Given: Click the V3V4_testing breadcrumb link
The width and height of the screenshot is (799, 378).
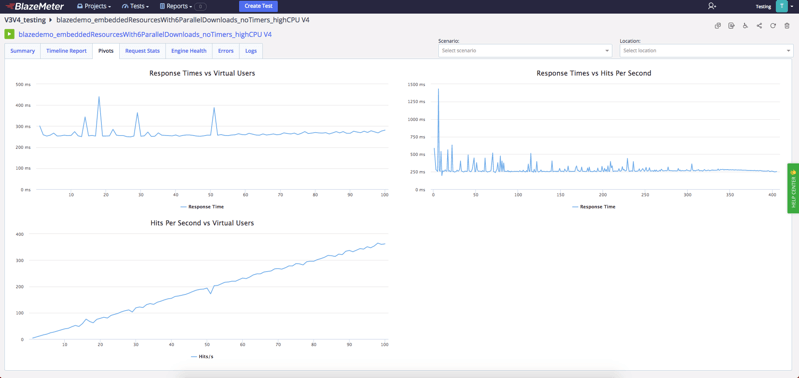Looking at the screenshot, I should click(x=24, y=20).
